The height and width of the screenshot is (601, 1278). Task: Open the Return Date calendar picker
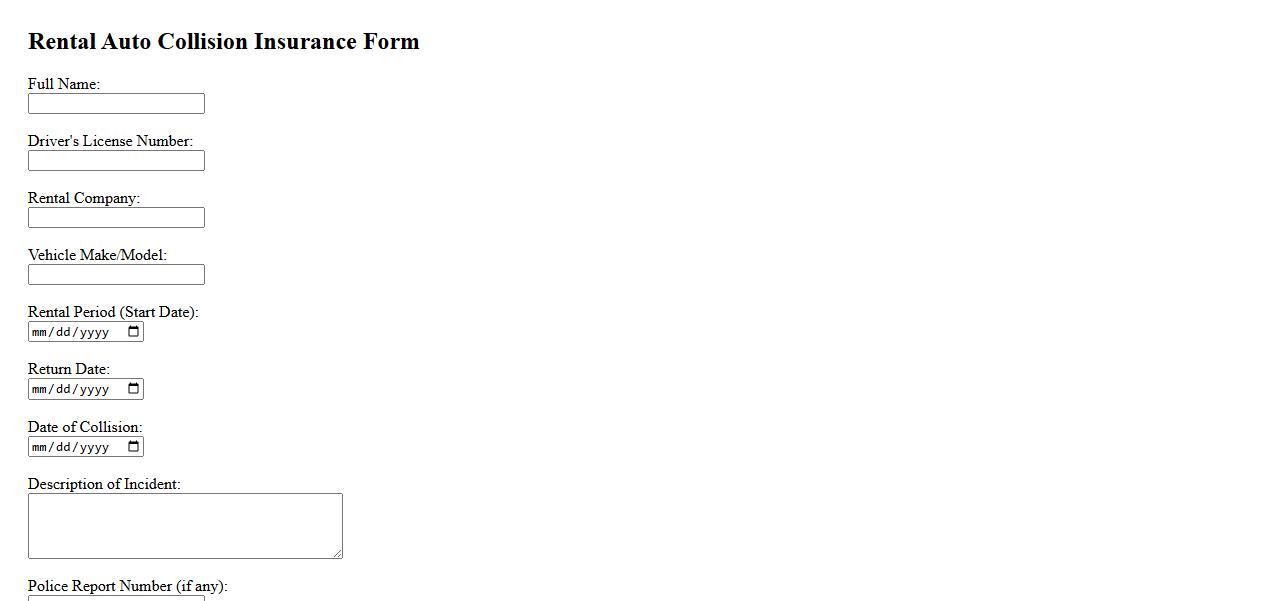(x=134, y=389)
